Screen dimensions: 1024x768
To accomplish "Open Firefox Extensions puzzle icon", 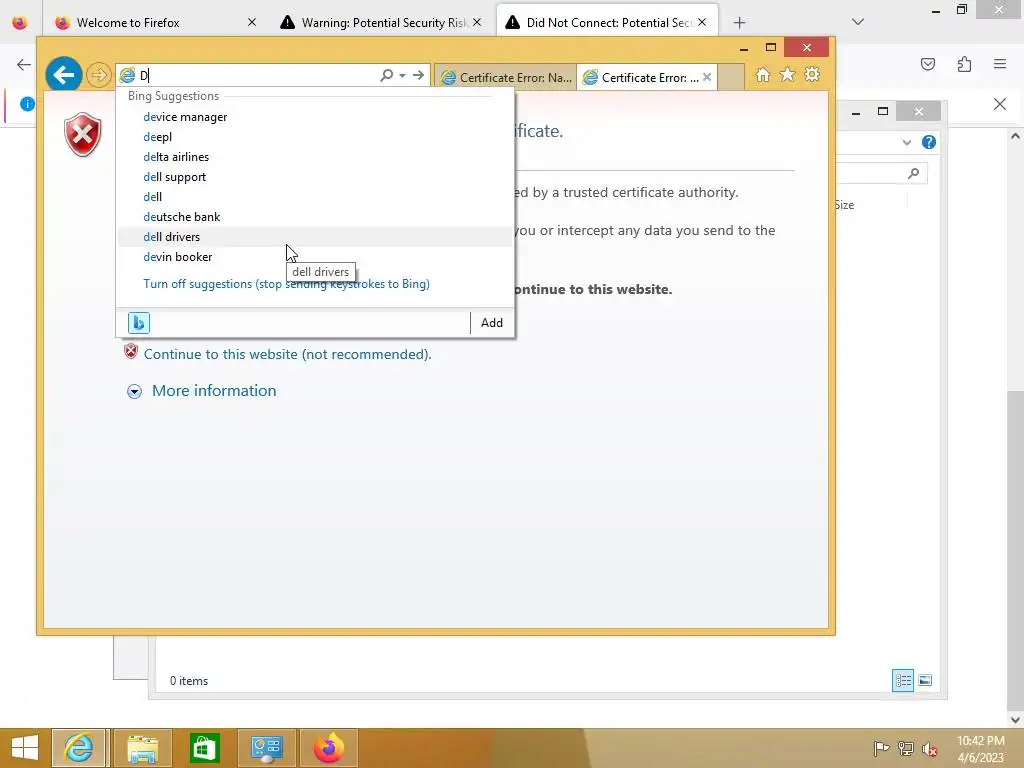I will pyautogui.click(x=964, y=64).
